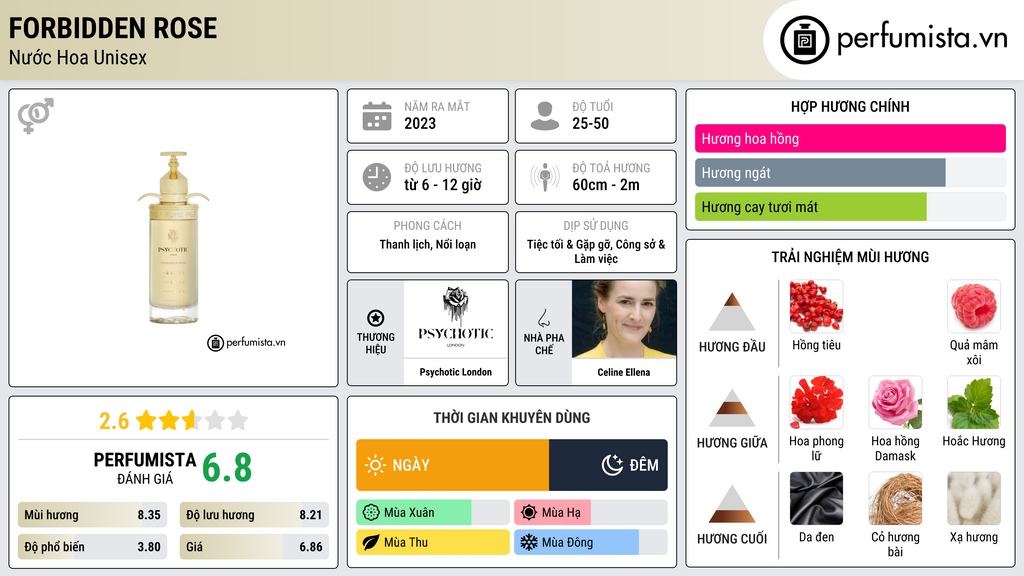Click the Ngày daytime segment
Viewport: 1024px width, 576px height.
(x=453, y=465)
